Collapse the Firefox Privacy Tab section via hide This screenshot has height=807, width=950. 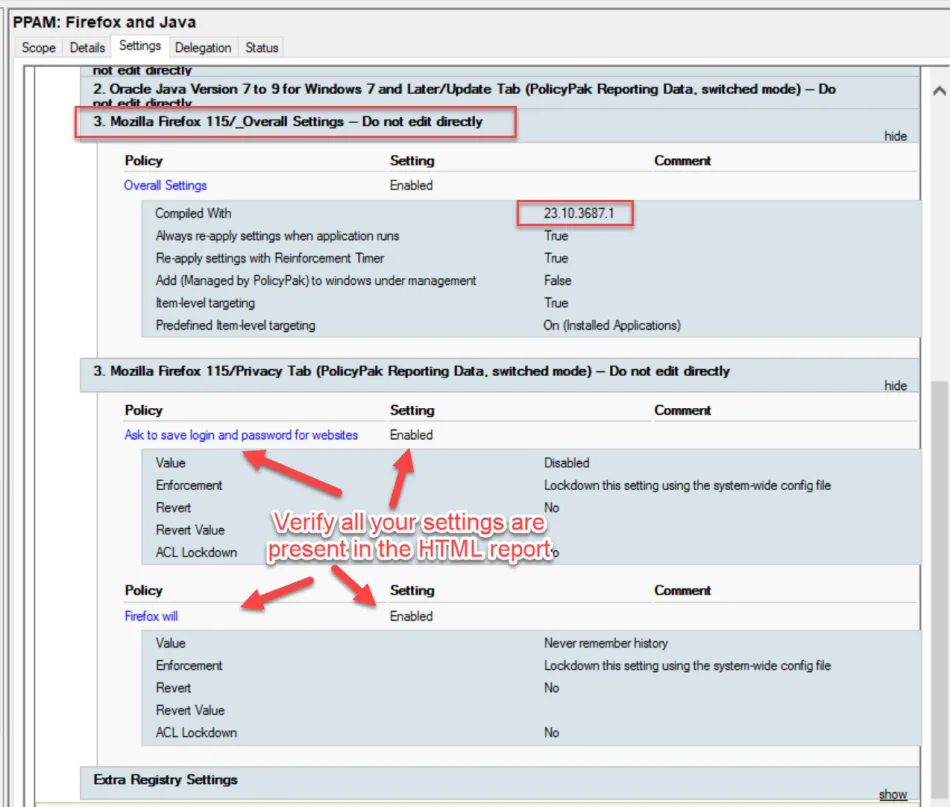[x=895, y=386]
